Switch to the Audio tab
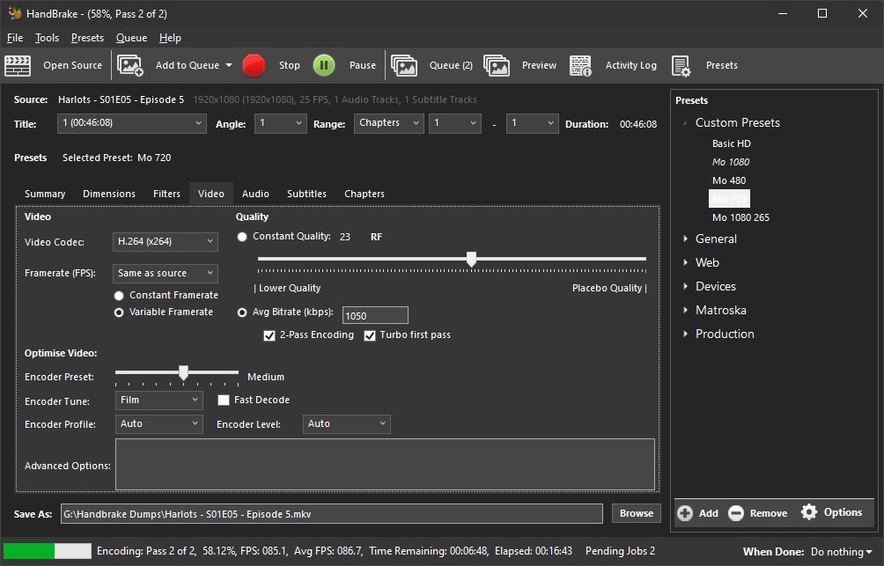The height and width of the screenshot is (566, 884). pyautogui.click(x=255, y=194)
